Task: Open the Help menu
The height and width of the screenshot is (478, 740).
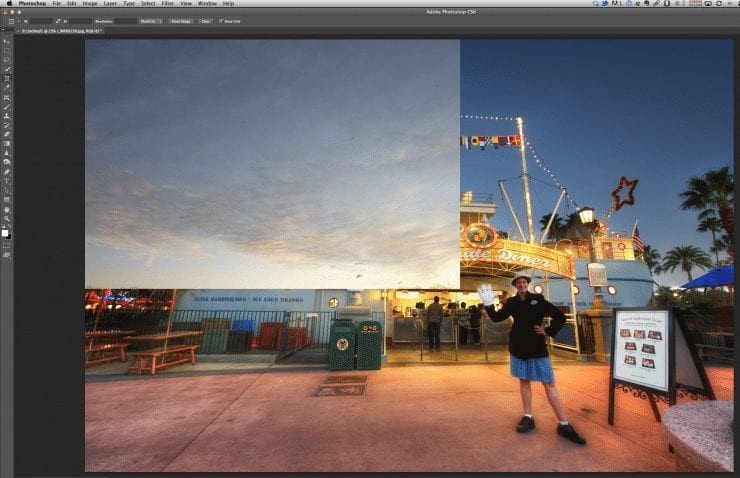Action: pyautogui.click(x=228, y=3)
